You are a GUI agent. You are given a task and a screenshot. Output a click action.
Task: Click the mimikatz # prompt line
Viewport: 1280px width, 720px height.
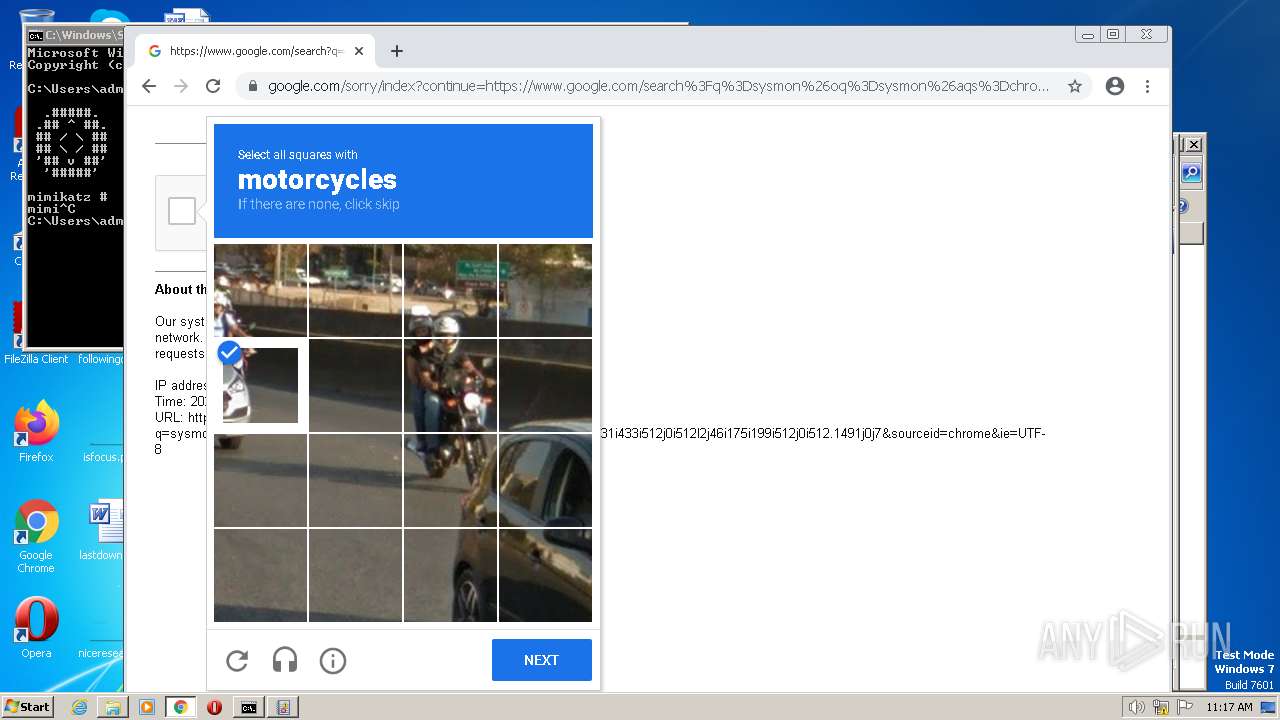(67, 197)
